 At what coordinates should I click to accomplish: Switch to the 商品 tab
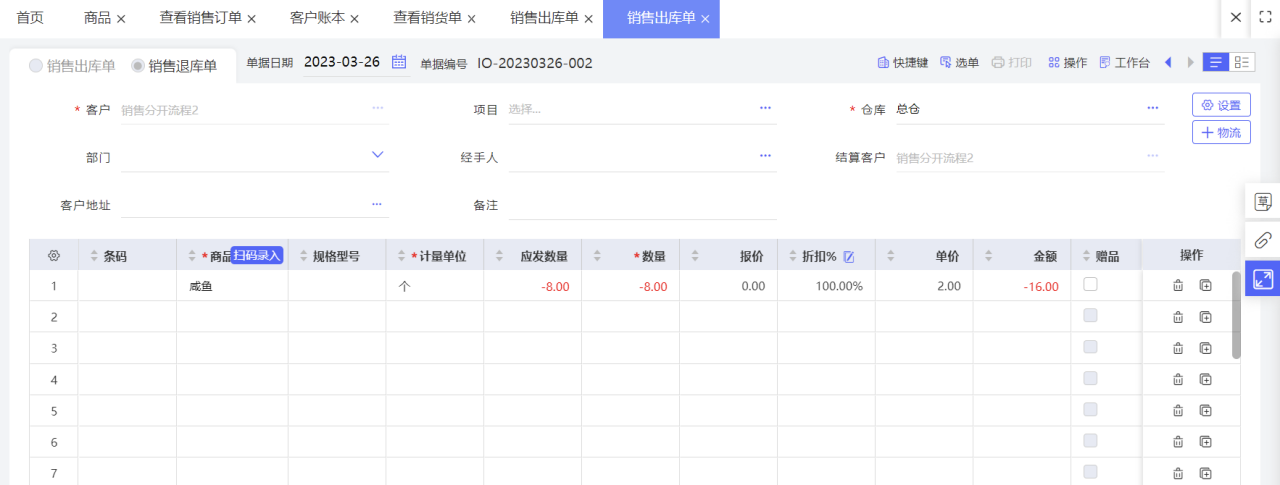point(98,18)
